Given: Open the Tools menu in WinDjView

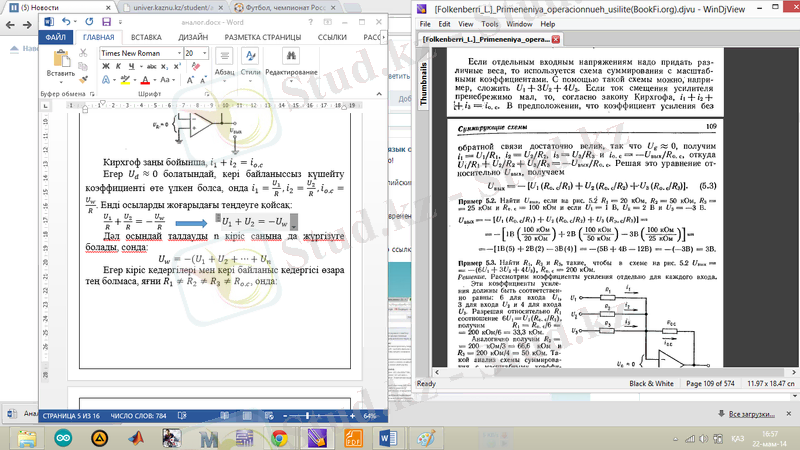Looking at the screenshot, I should [x=490, y=23].
